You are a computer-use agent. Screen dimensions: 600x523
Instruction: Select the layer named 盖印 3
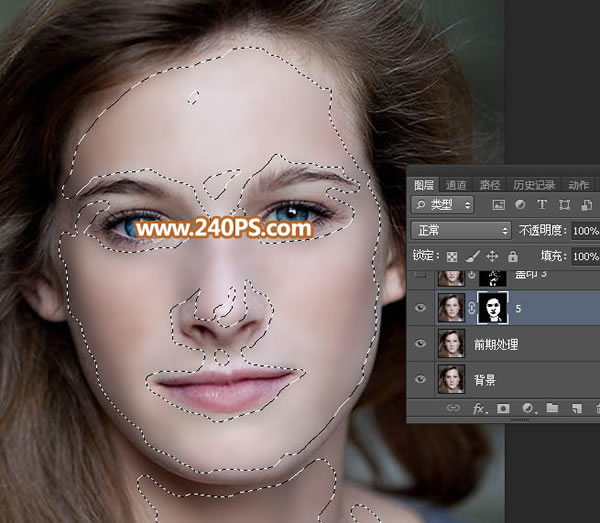tap(530, 274)
